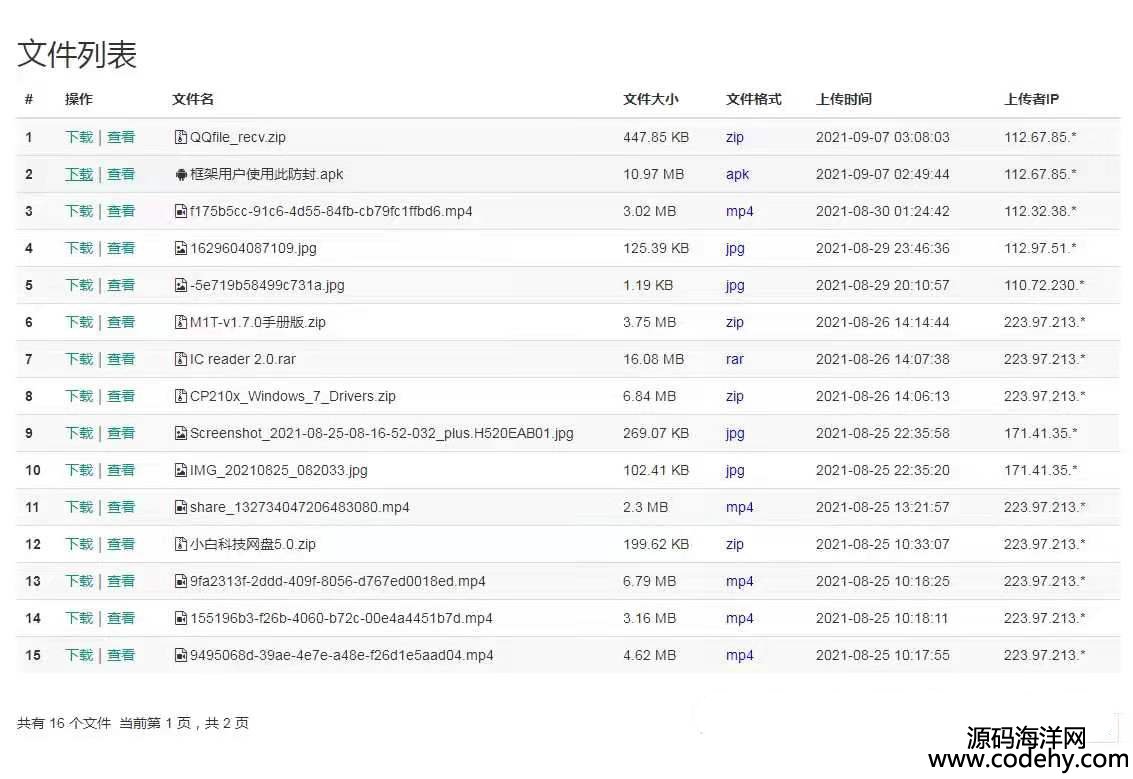This screenshot has height=779, width=1133.
Task: Click the zip format link in row 1
Action: 734,137
